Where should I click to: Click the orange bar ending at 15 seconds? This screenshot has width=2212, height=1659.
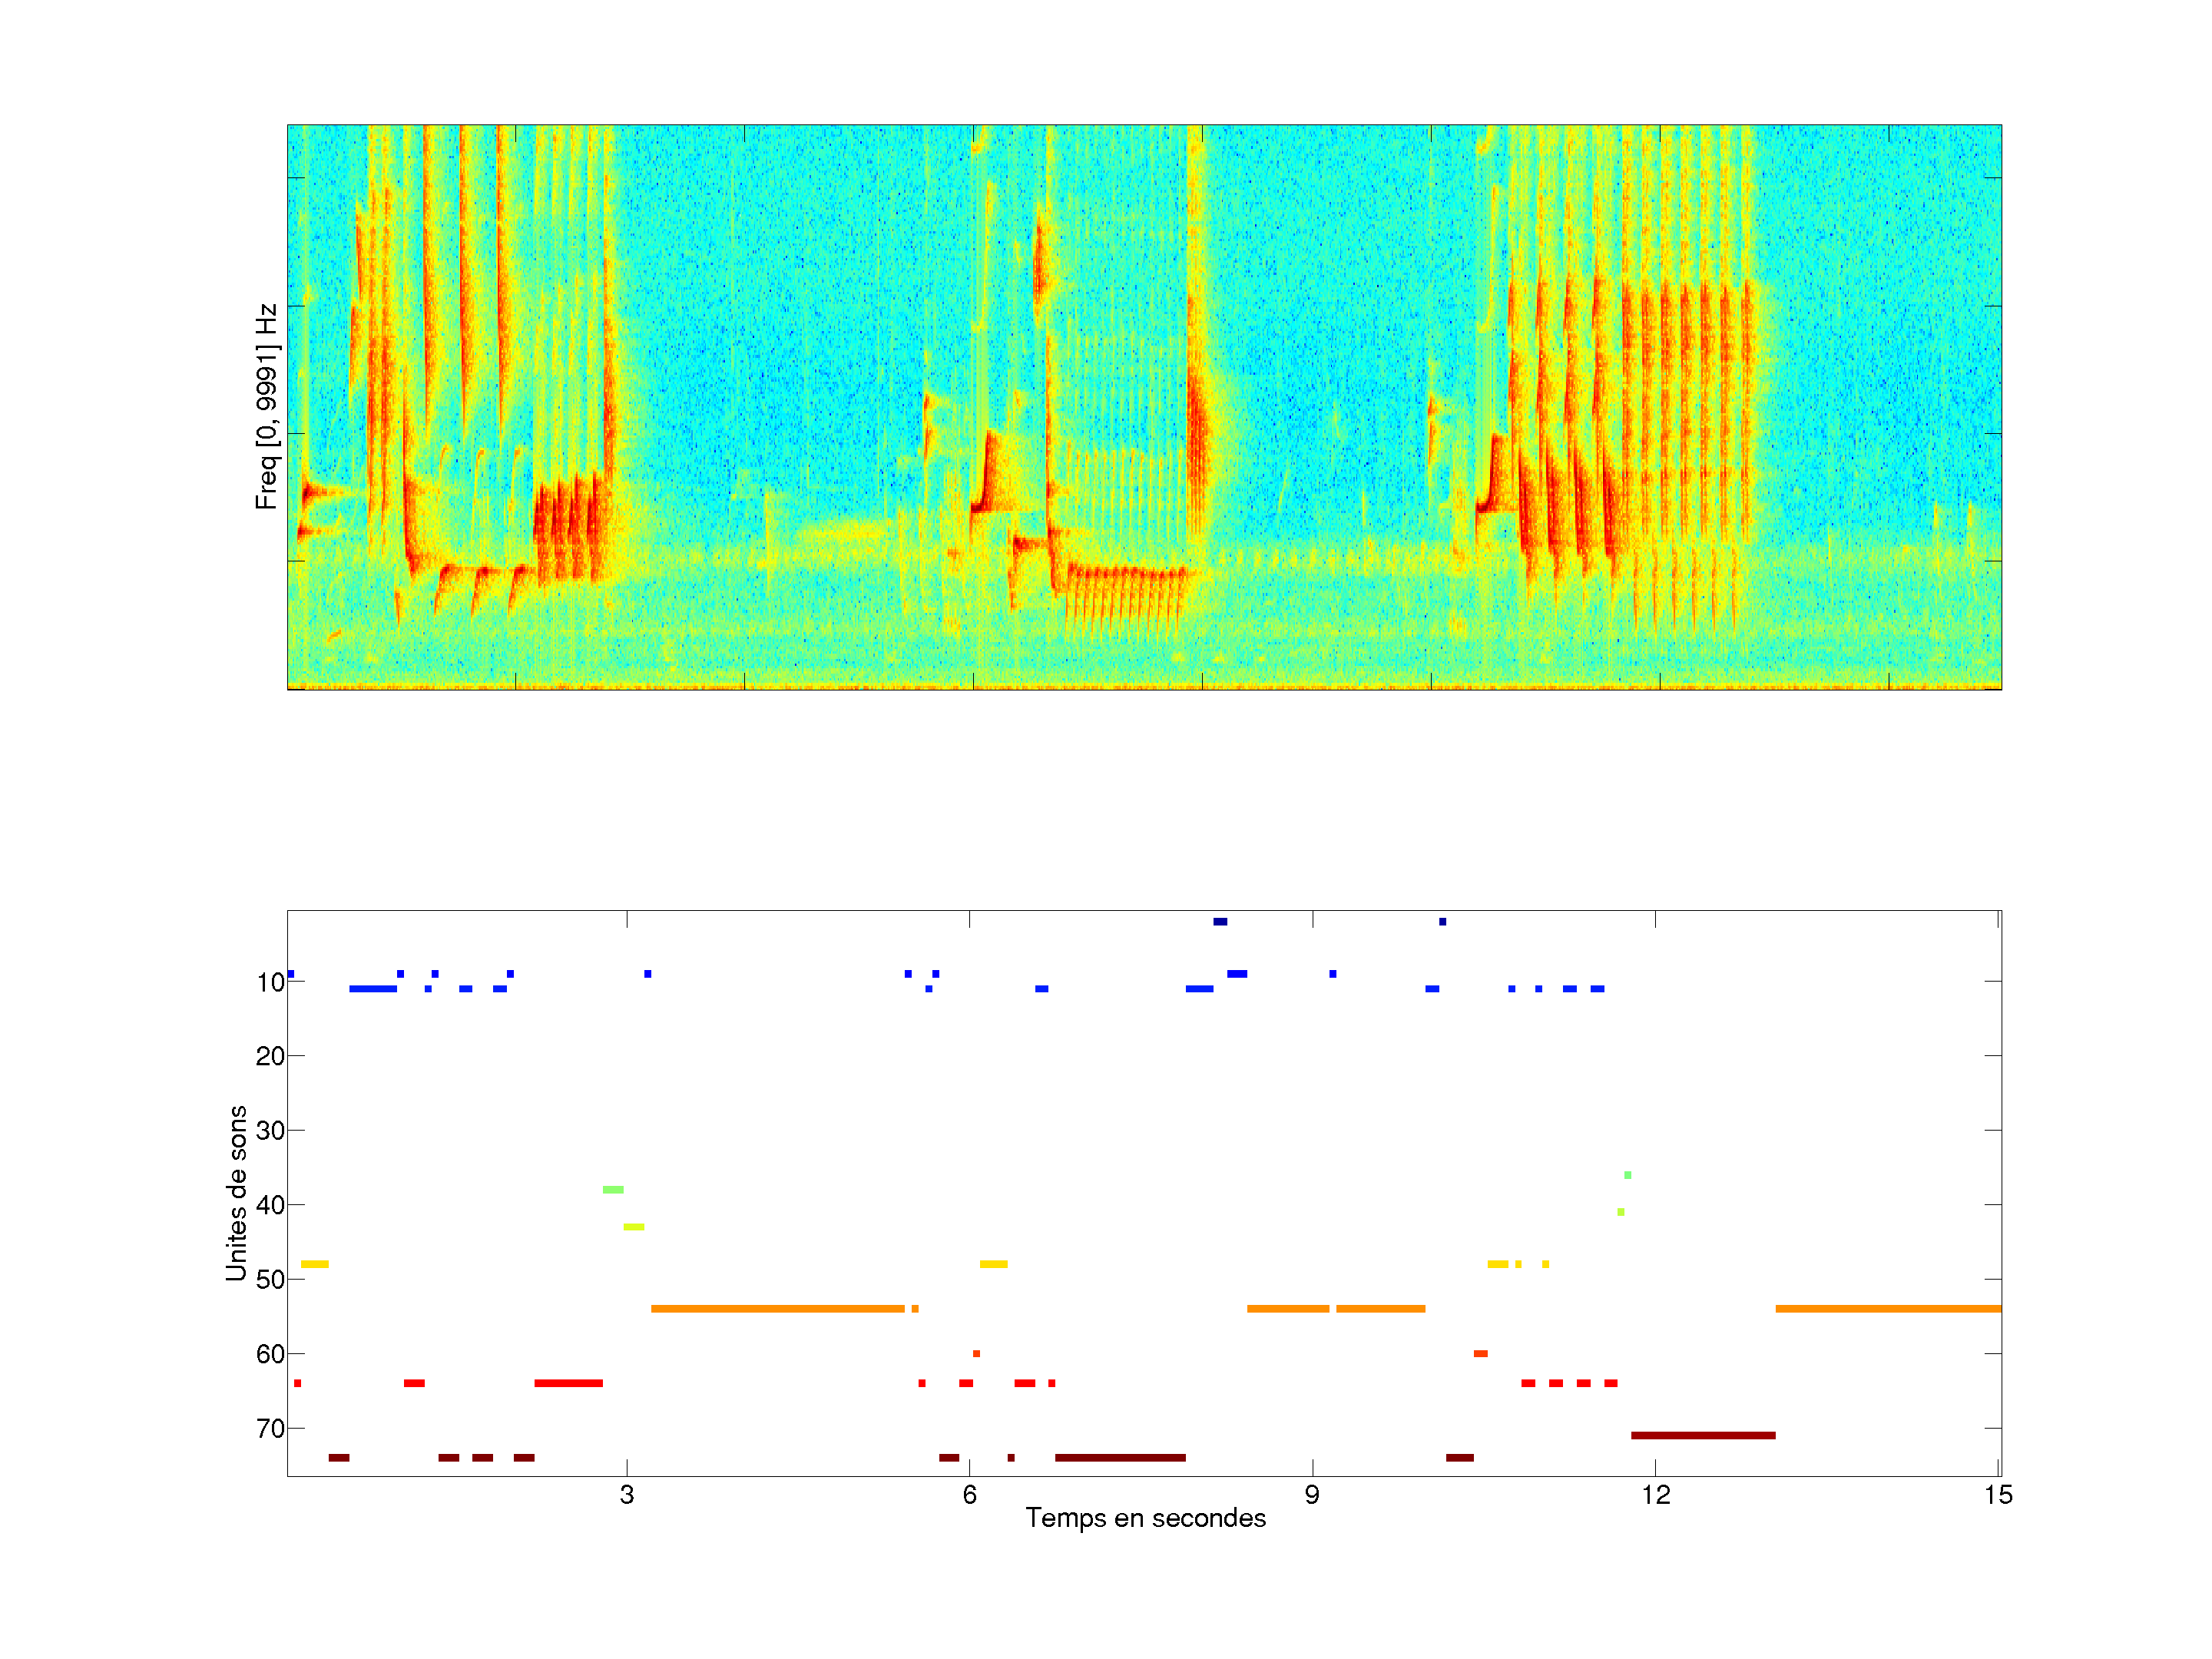(1887, 1308)
